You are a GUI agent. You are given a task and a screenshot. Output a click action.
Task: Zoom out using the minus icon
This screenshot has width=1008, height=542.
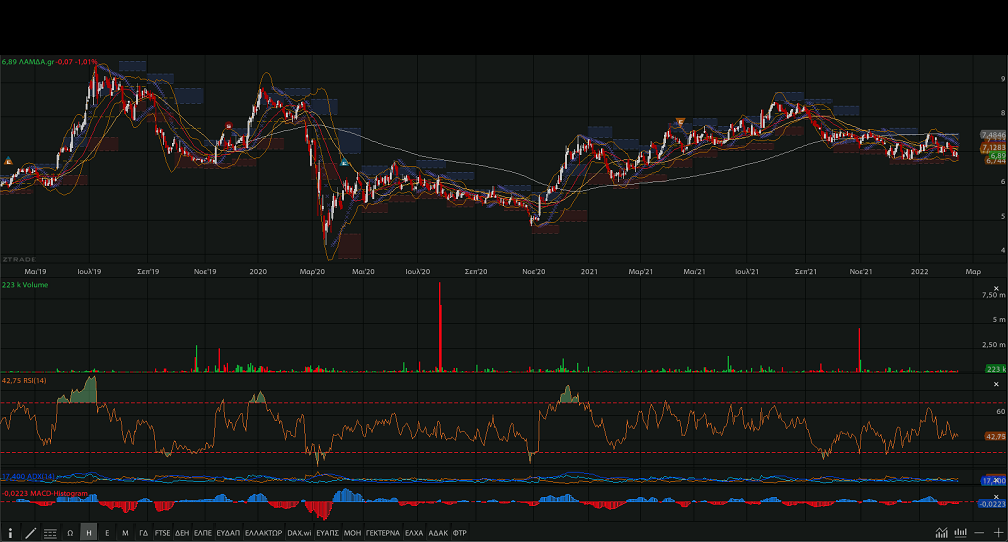pos(980,533)
